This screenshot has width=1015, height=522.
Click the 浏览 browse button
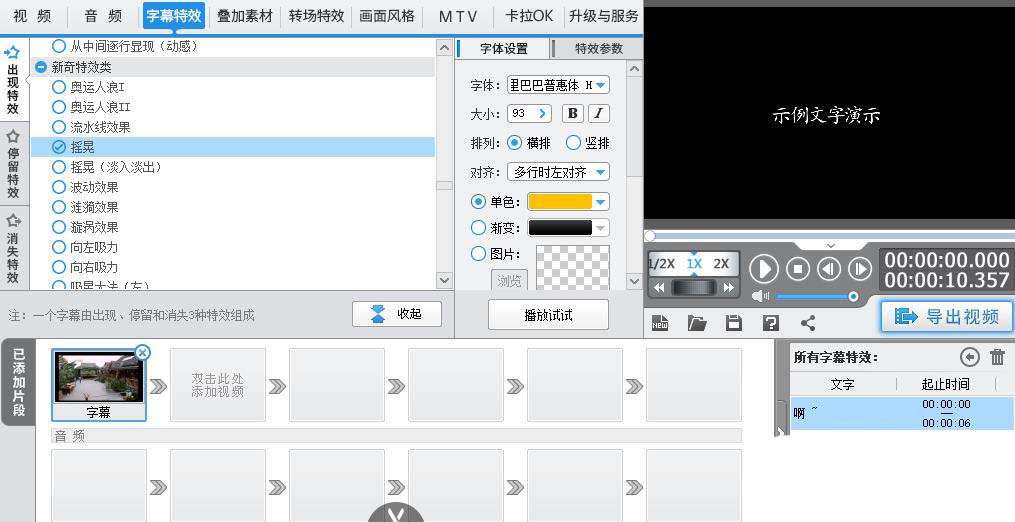(x=509, y=280)
